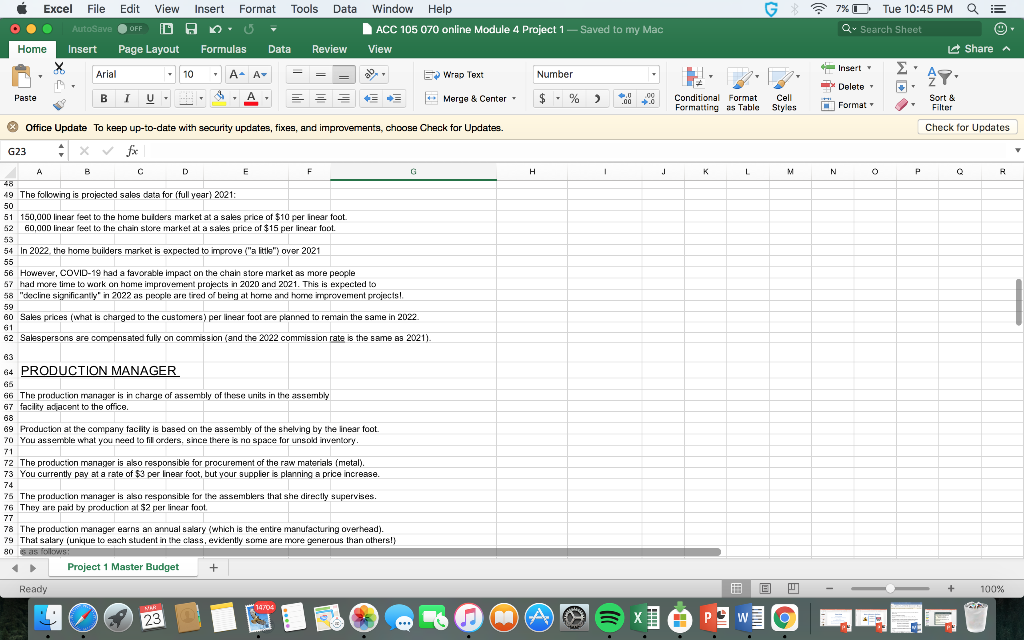Click the increase decimal icon
The width and height of the screenshot is (1024, 640).
(x=625, y=99)
